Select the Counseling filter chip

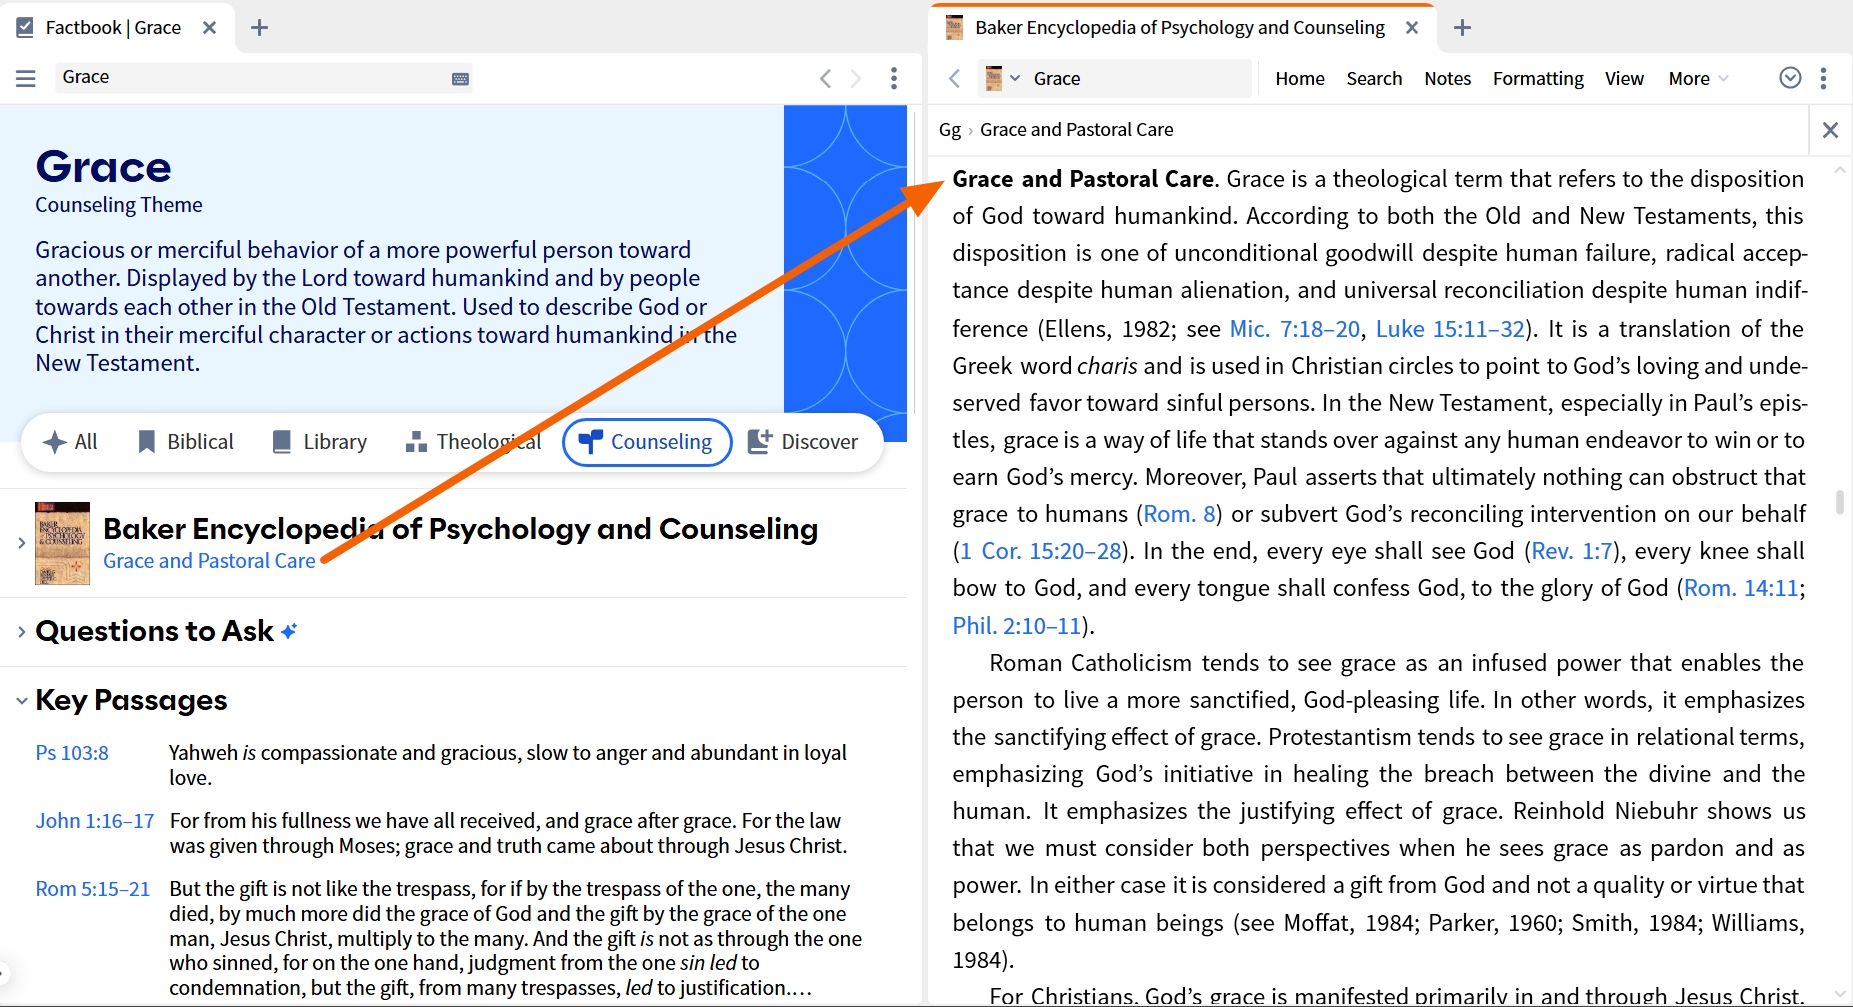pos(647,442)
